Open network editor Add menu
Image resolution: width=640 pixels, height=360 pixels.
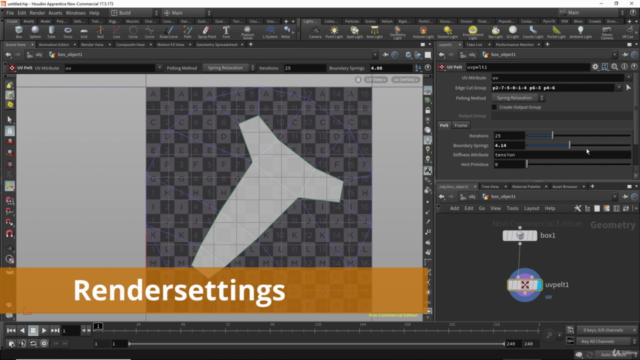point(454,208)
